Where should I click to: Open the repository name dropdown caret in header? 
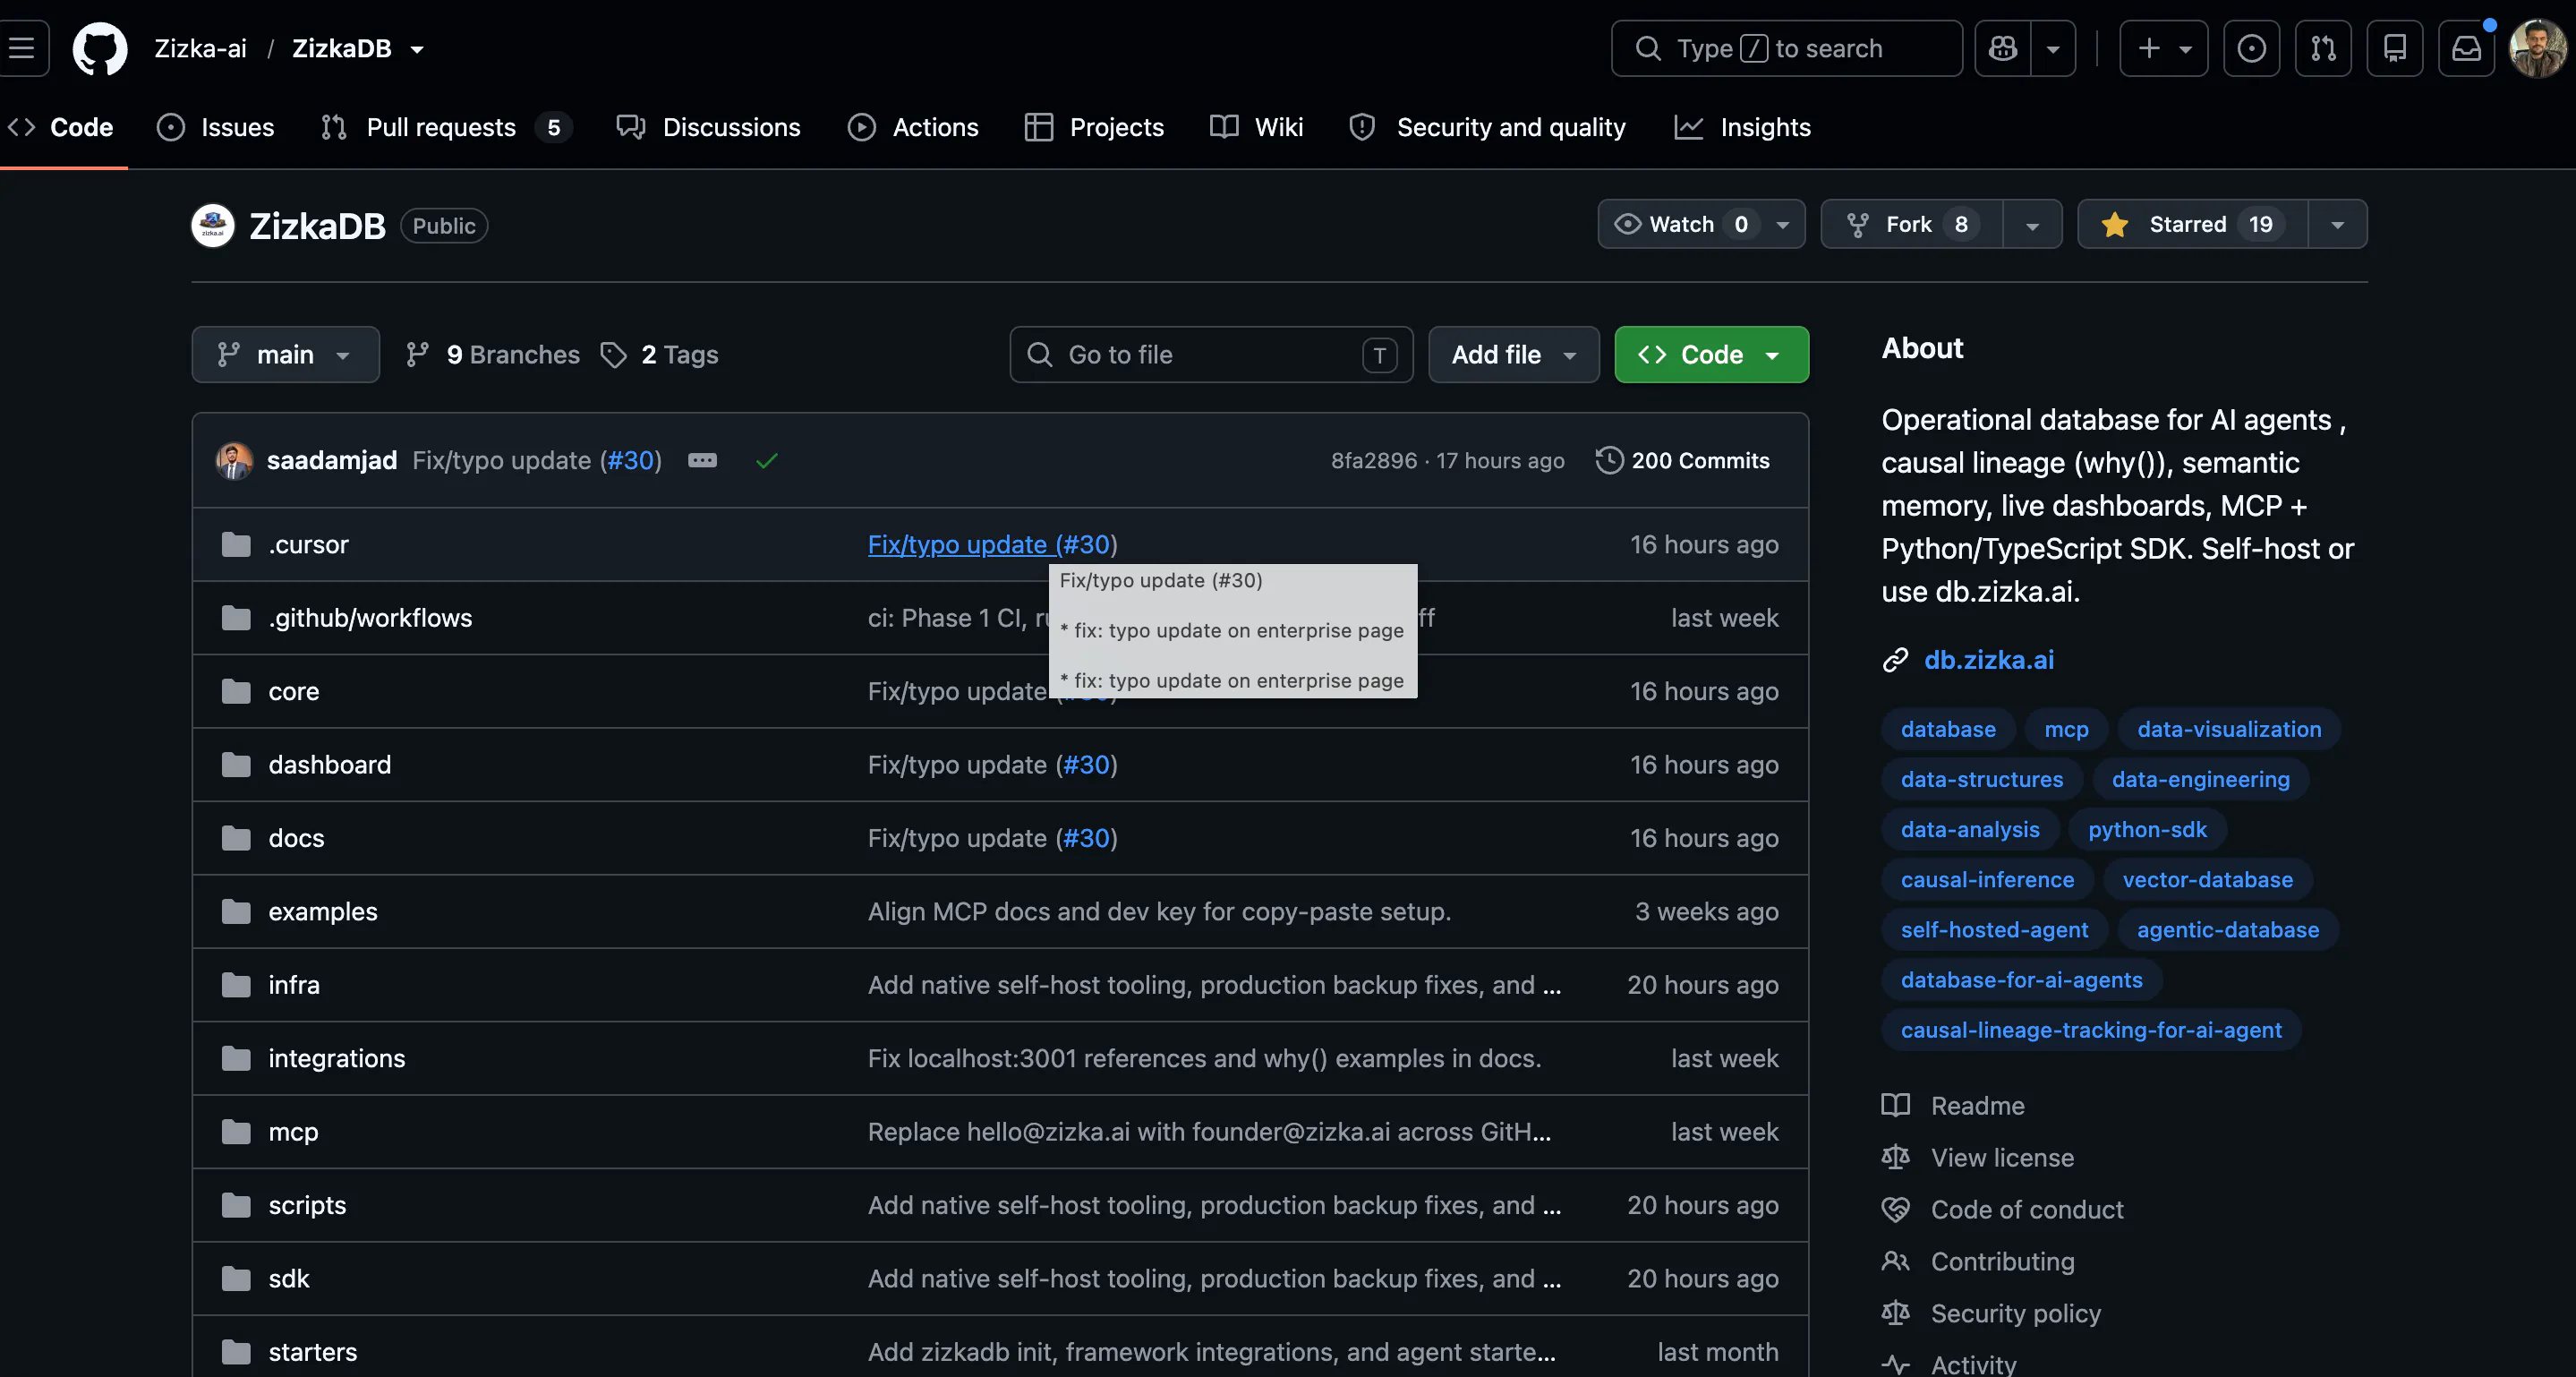[x=417, y=49]
